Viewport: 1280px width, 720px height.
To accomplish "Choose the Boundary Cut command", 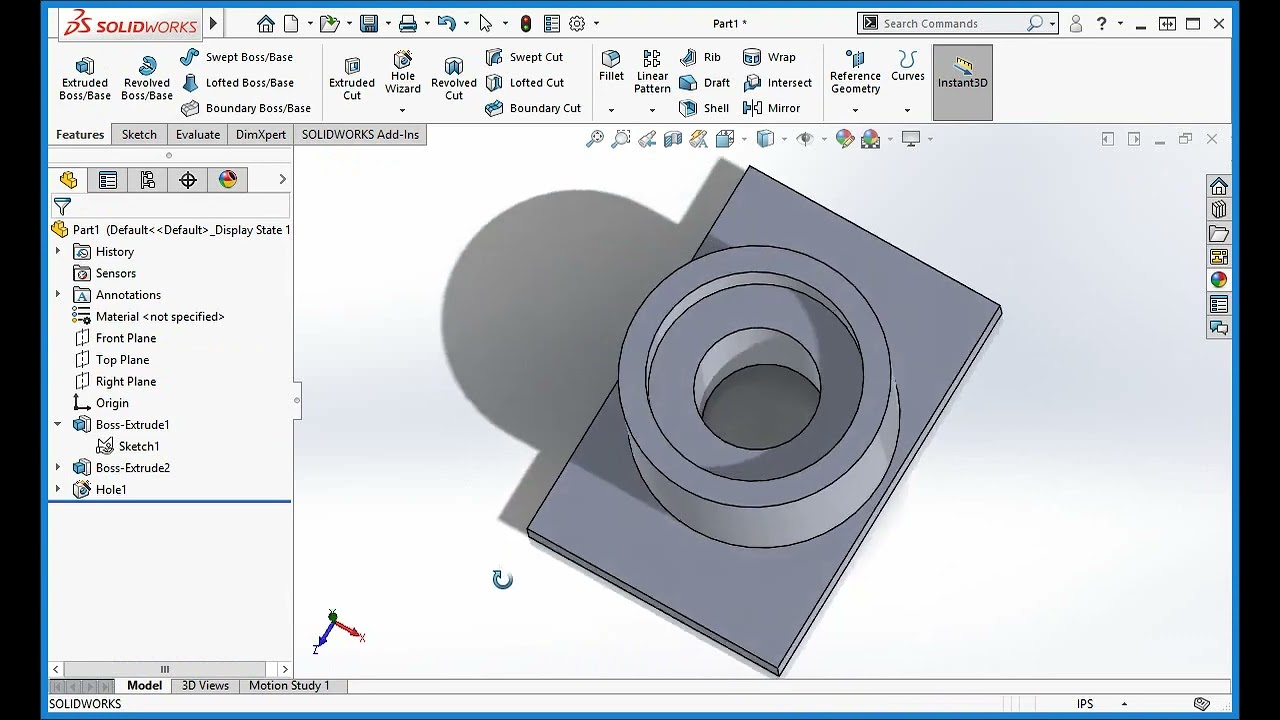I will [533, 108].
